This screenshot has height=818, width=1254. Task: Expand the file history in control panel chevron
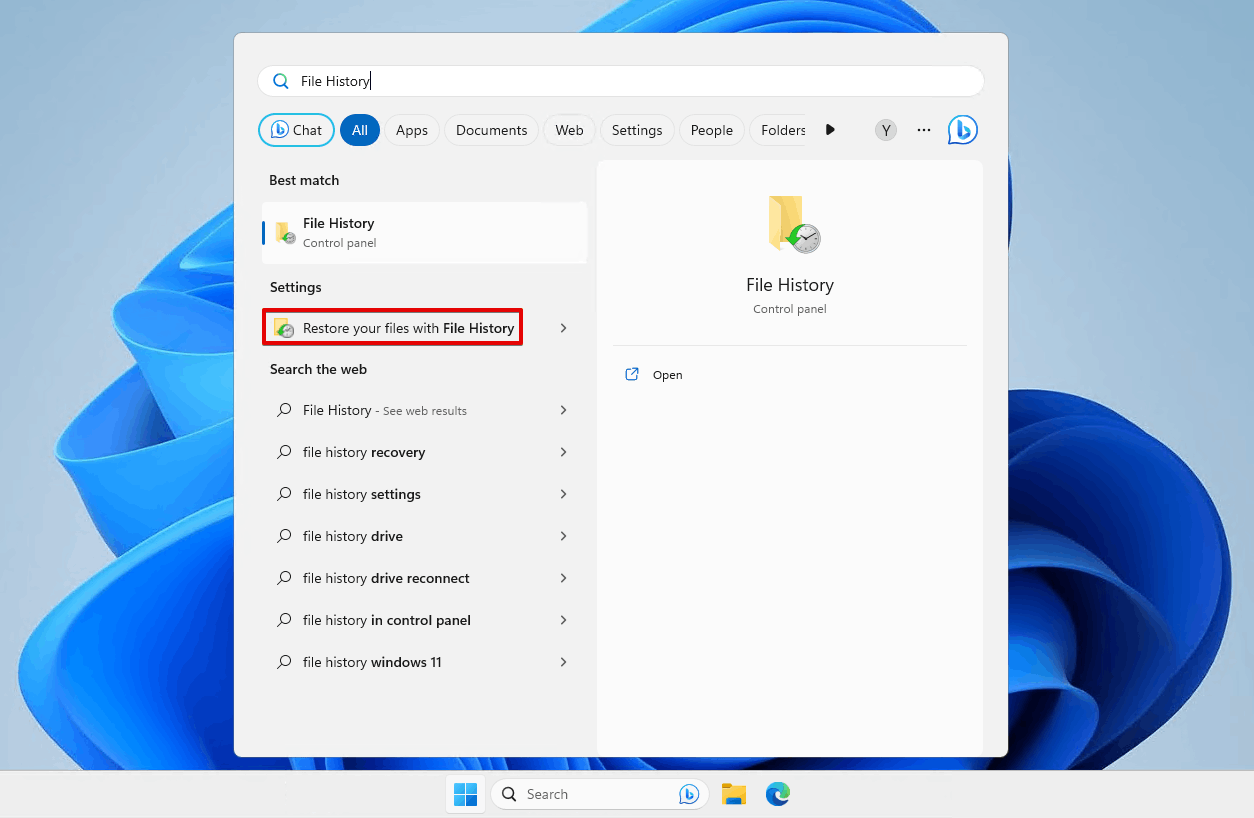click(x=563, y=620)
